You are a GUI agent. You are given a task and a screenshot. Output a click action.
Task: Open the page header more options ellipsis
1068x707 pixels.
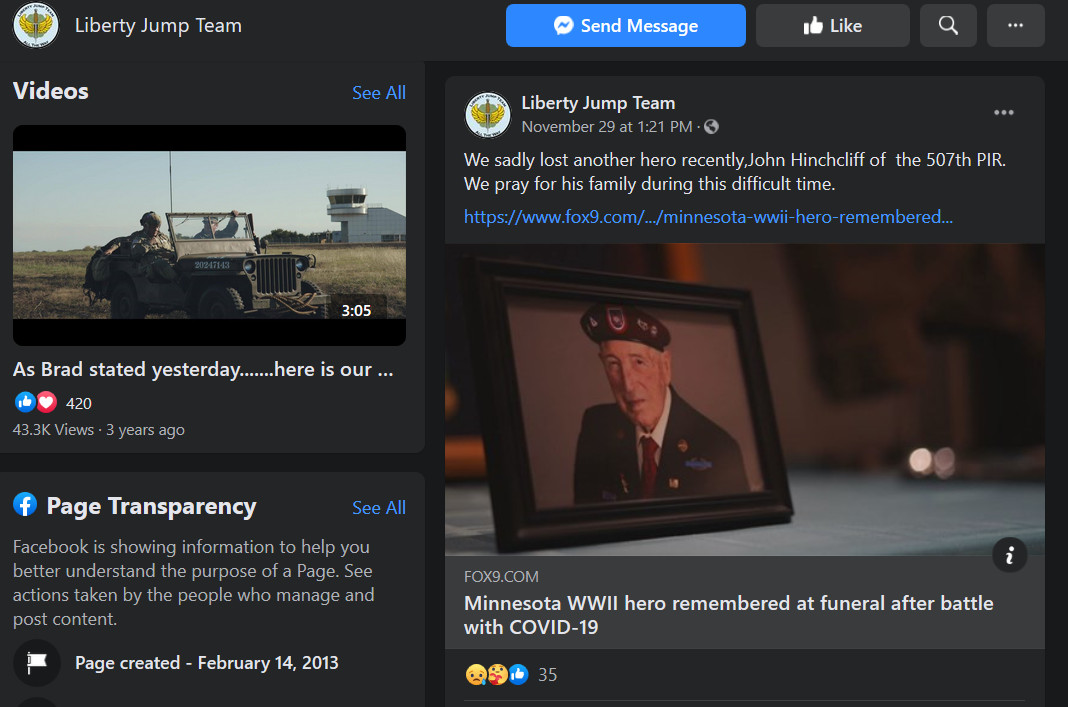tap(1016, 25)
